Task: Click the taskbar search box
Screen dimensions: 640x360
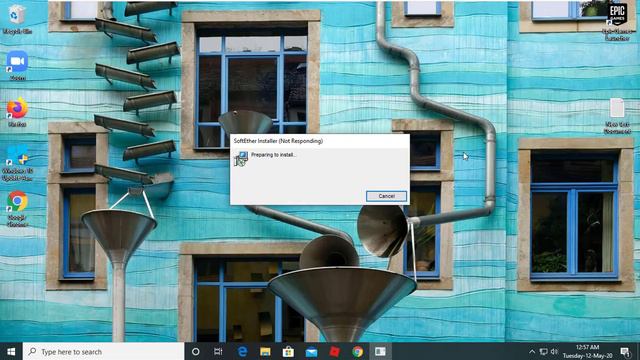Action: pos(103,351)
